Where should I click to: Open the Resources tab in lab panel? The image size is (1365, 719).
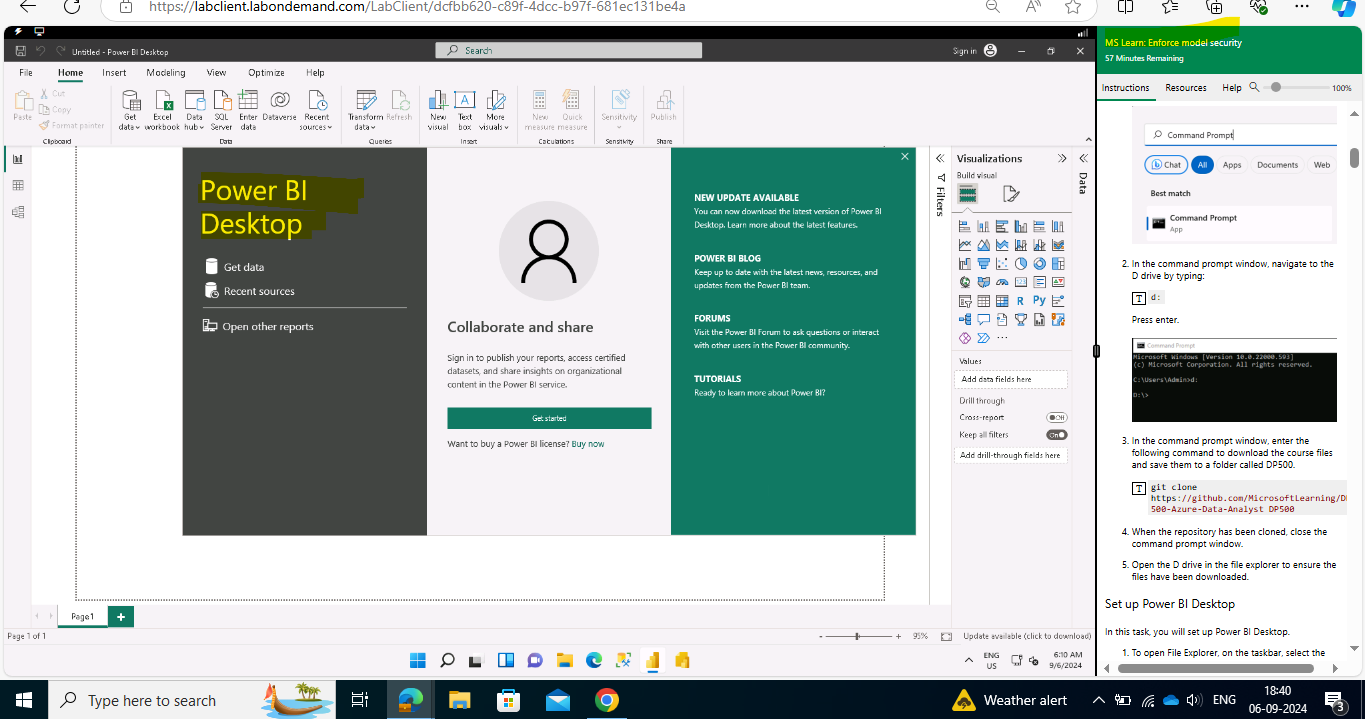(x=1186, y=88)
